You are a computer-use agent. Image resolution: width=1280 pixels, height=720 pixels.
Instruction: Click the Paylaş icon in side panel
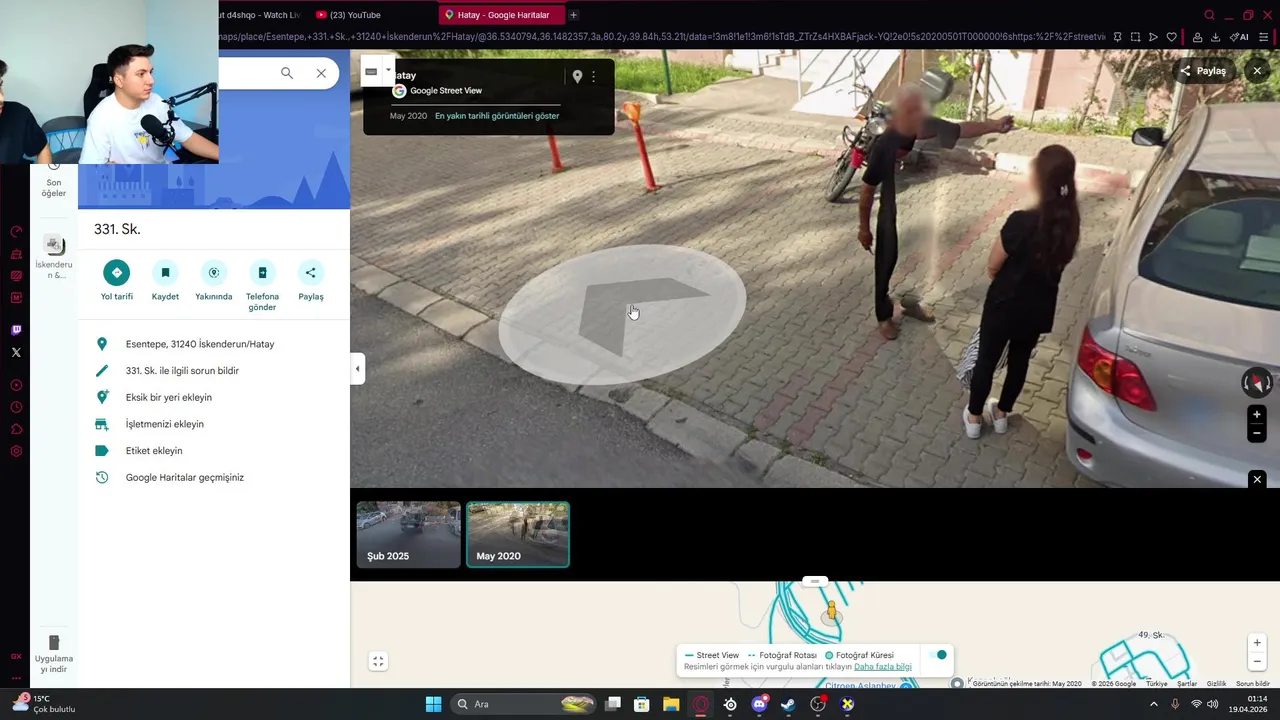310,272
